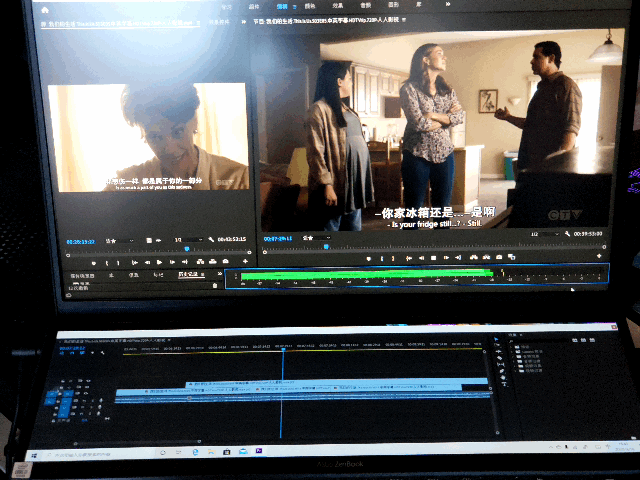Open the Program monitor settings wrench

567,234
